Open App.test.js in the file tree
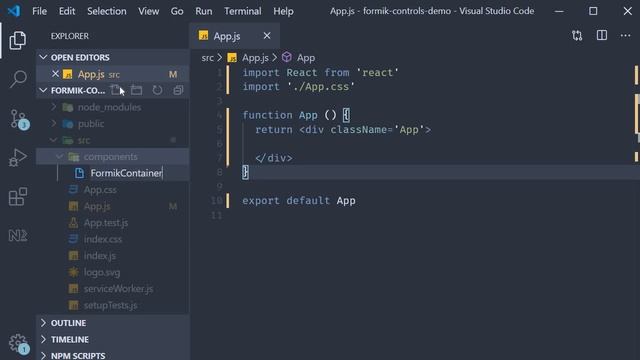The height and width of the screenshot is (360, 640). (113, 222)
